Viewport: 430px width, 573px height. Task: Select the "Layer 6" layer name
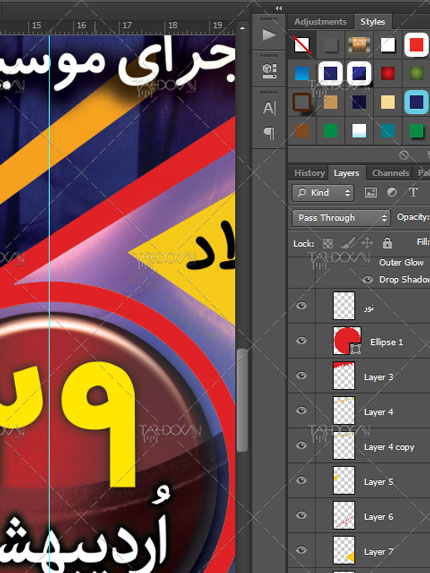point(378,517)
